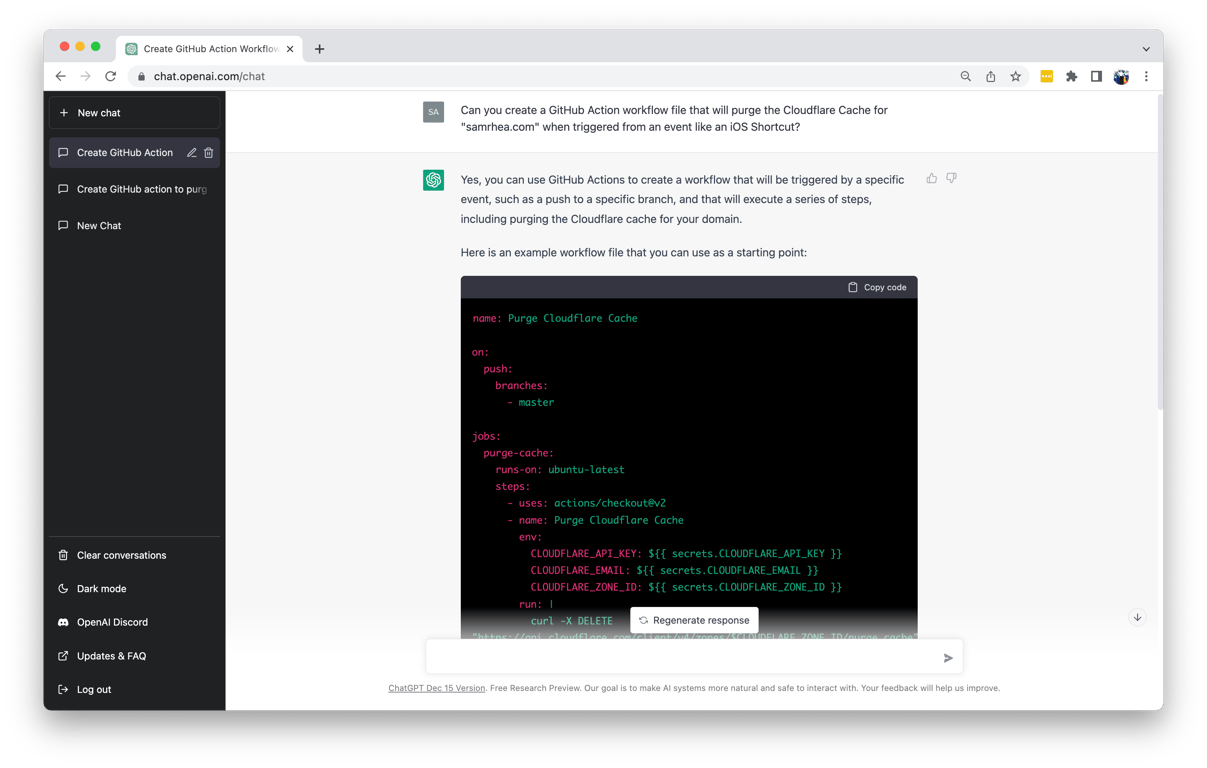
Task: Click the thumbs up feedback icon
Action: (x=932, y=178)
